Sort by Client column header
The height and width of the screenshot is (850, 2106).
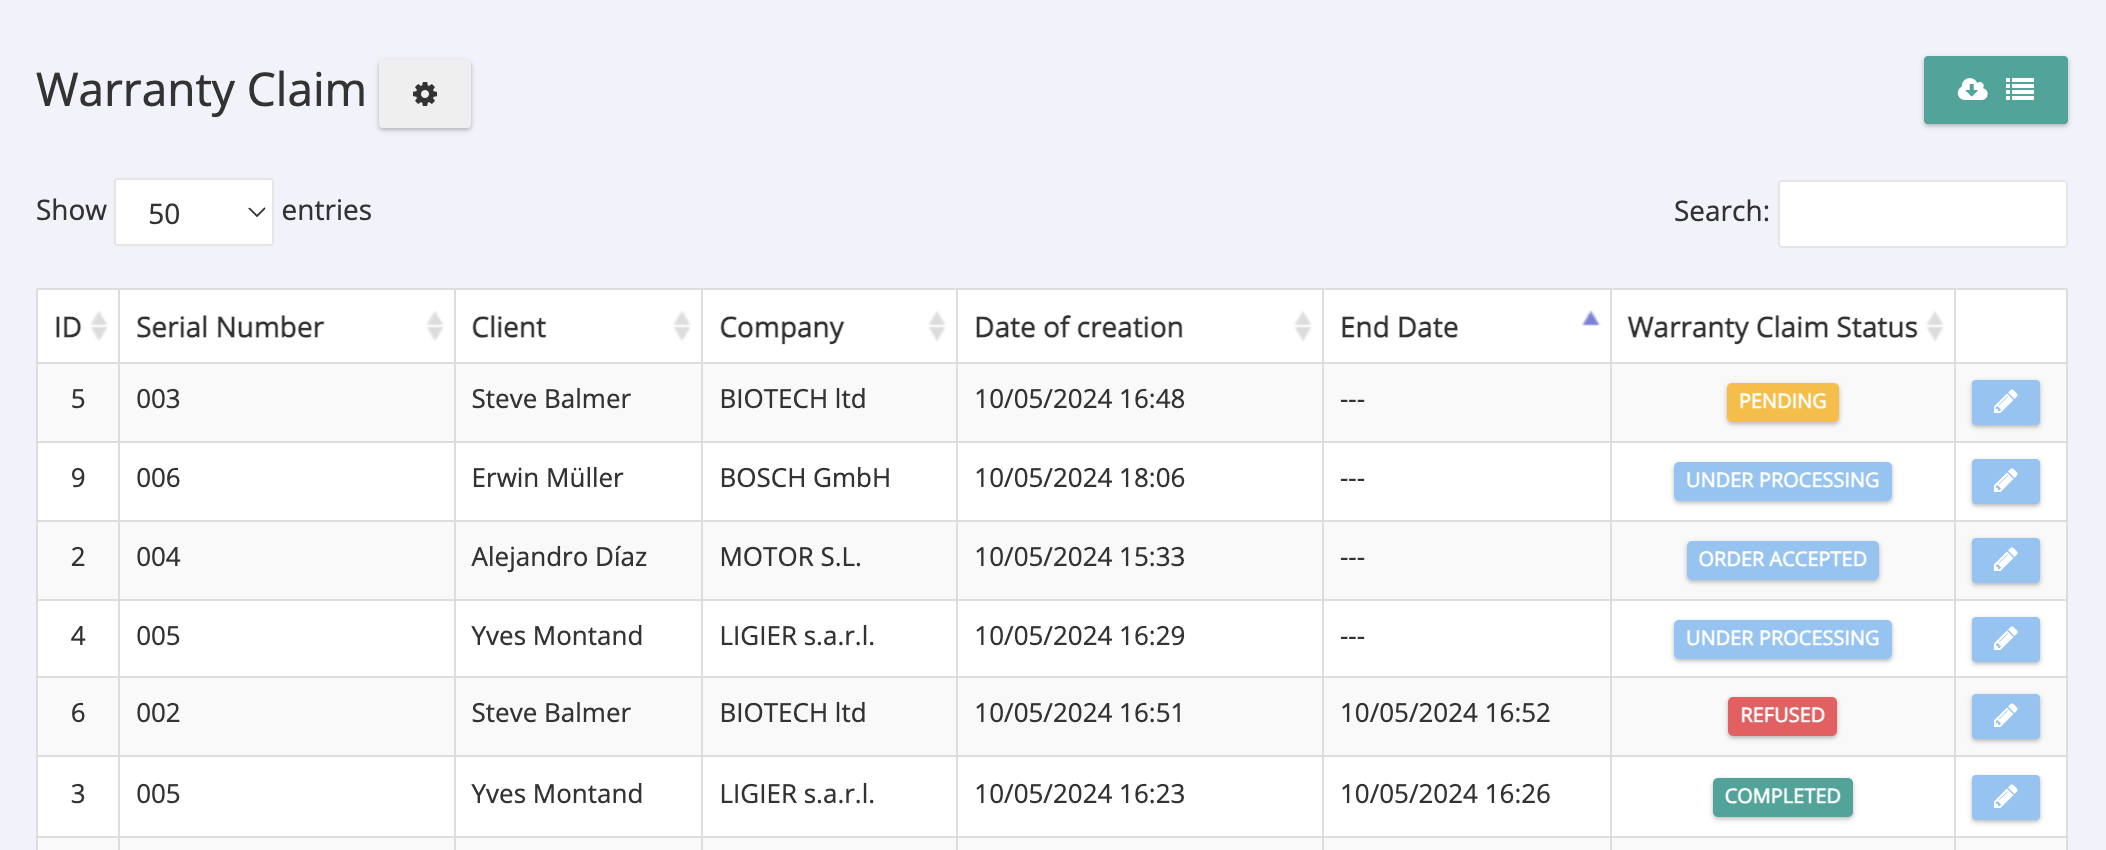click(579, 327)
